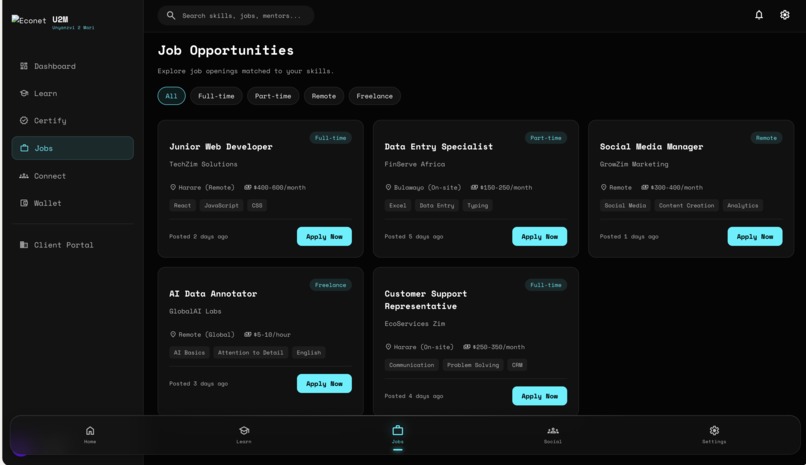The height and width of the screenshot is (465, 806).
Task: Apply Now for Data Entry Specialist
Action: [x=539, y=236]
